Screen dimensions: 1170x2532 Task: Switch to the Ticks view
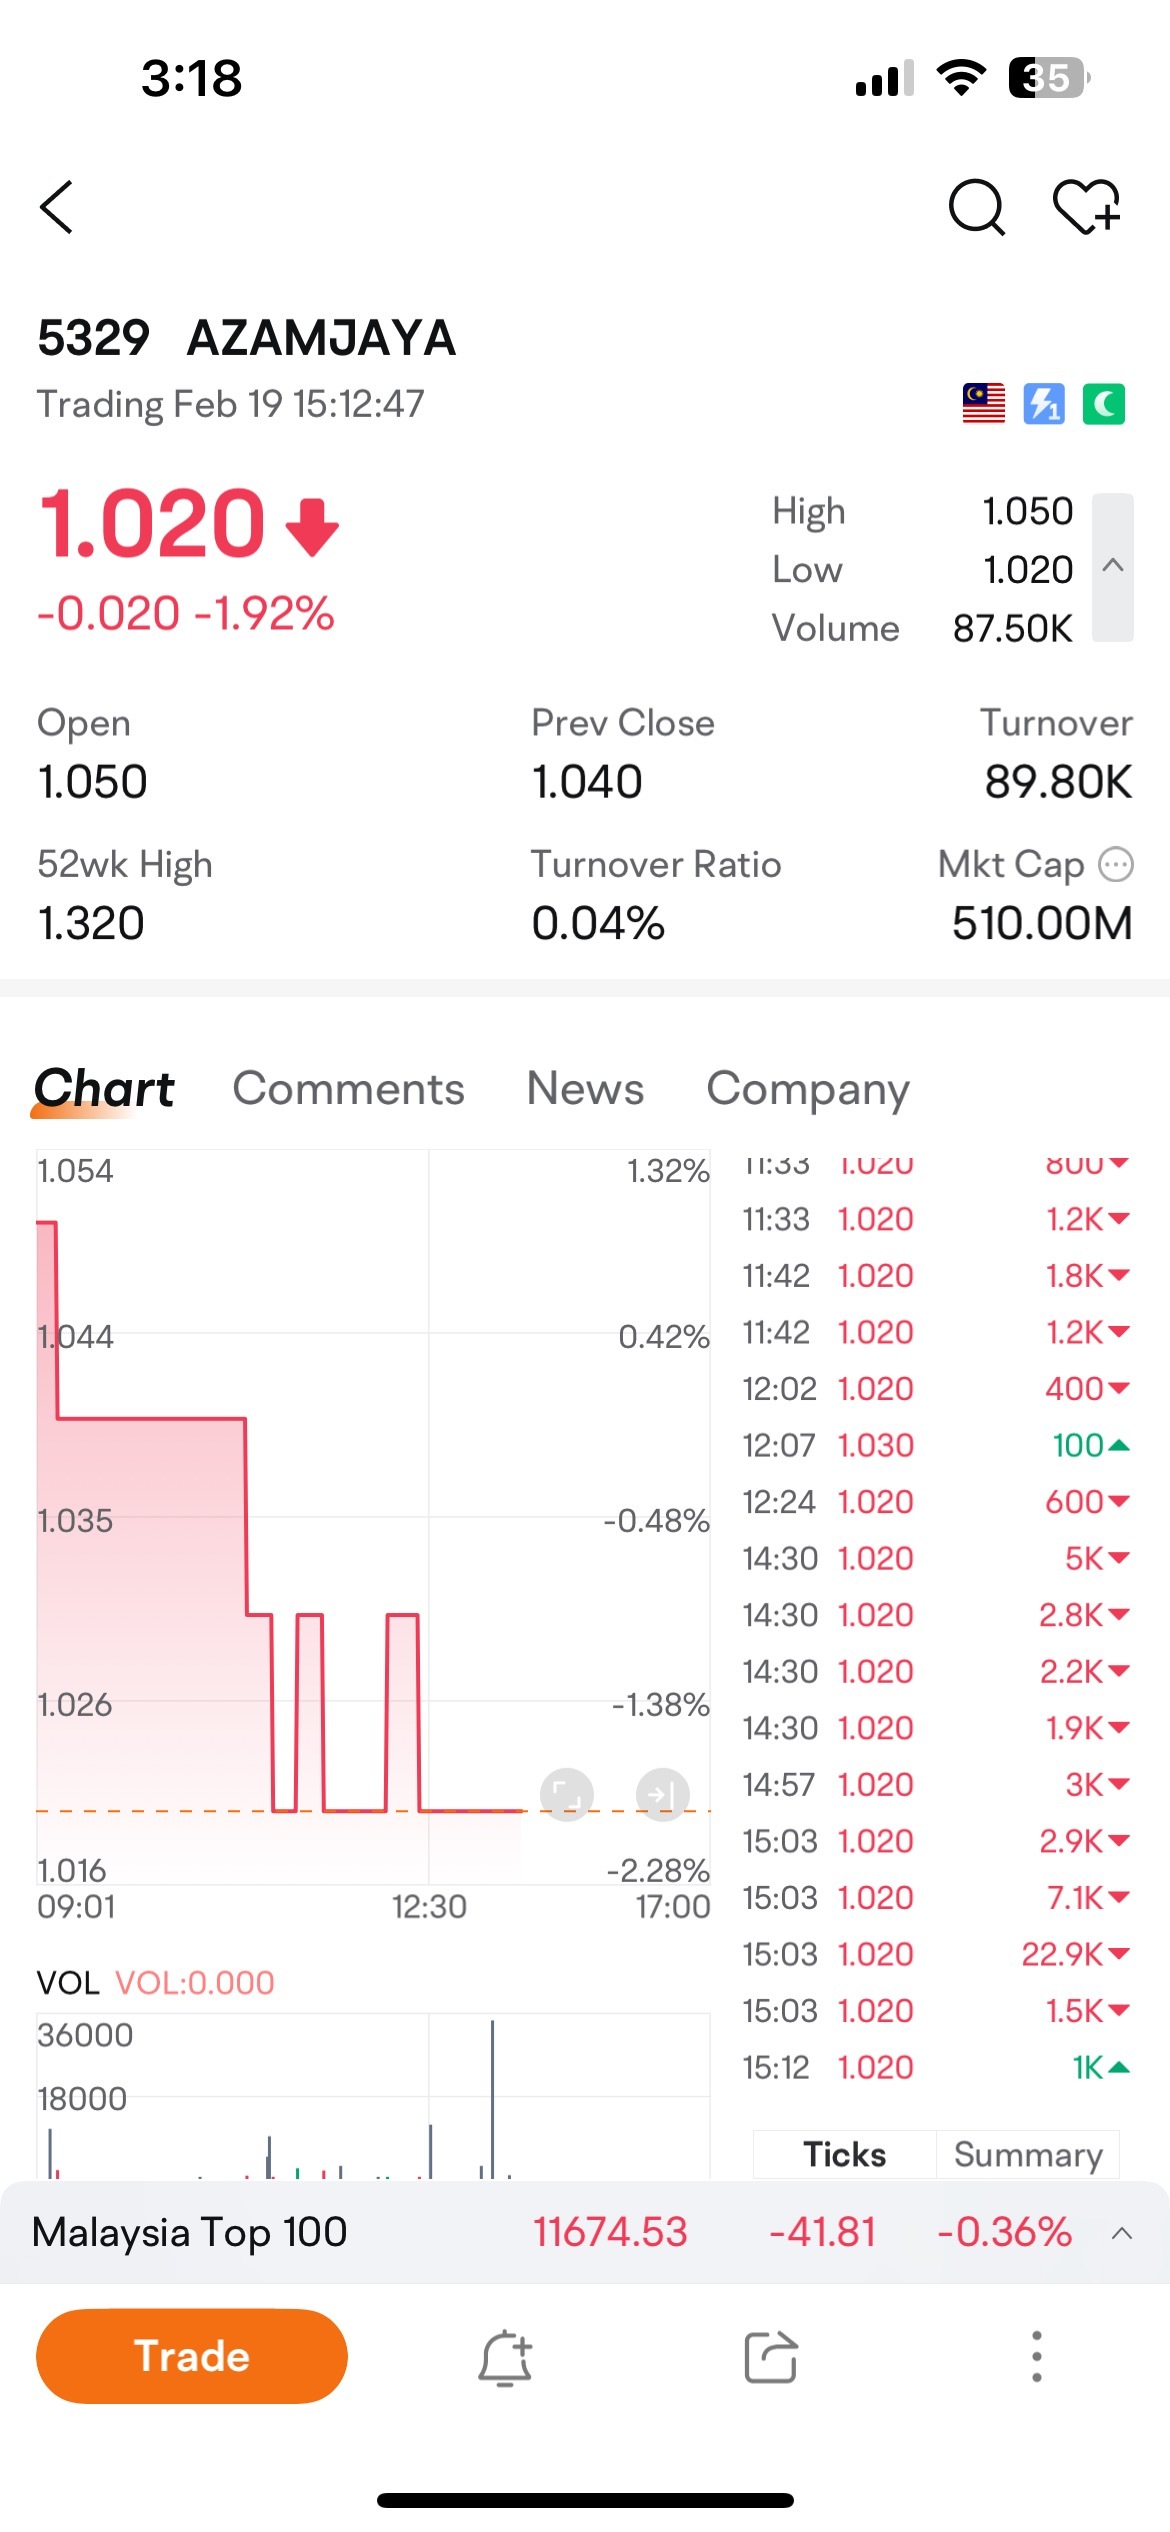(x=845, y=2154)
